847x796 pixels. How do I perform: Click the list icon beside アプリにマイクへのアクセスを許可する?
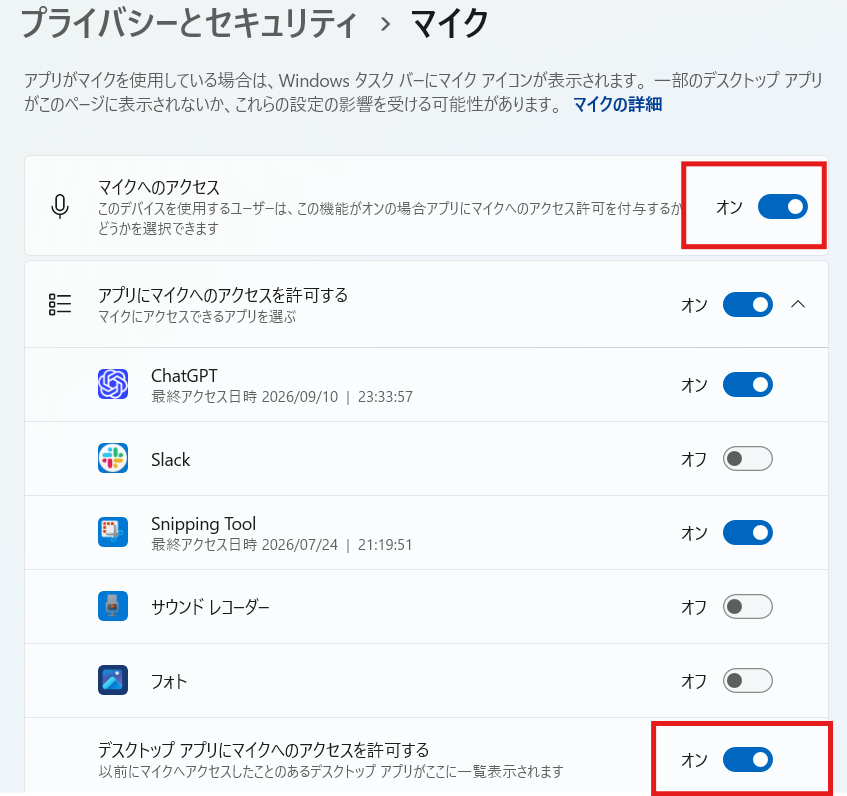click(60, 304)
